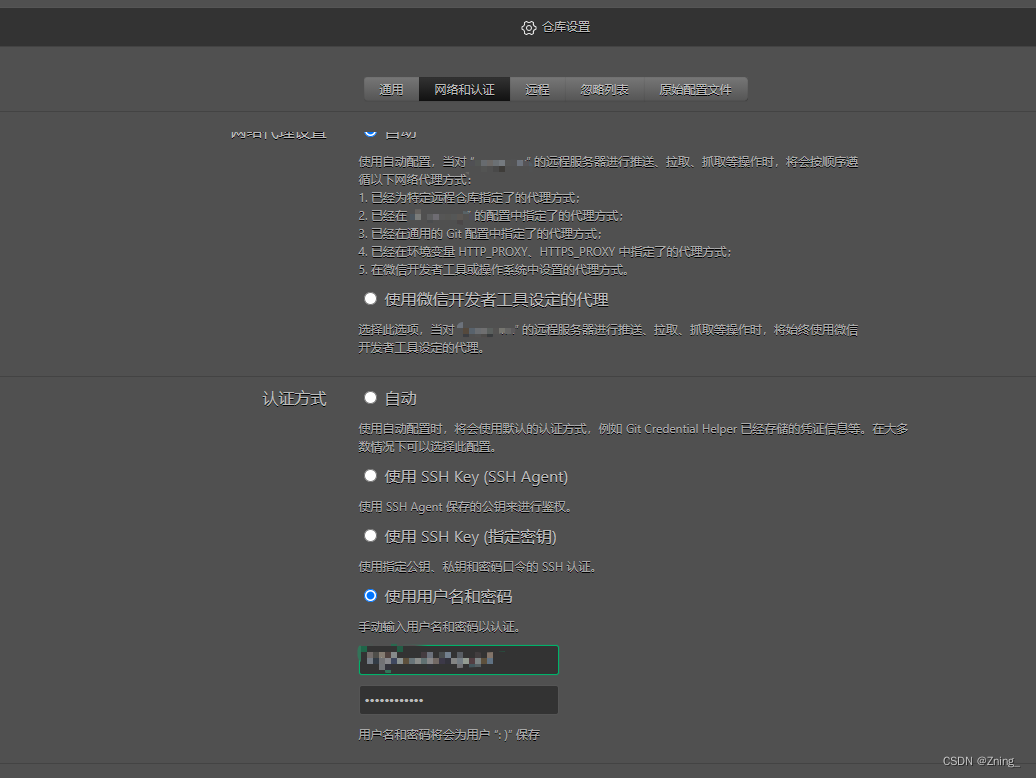Image resolution: width=1036 pixels, height=778 pixels.
Task: Focus the password input field
Action: click(459, 700)
